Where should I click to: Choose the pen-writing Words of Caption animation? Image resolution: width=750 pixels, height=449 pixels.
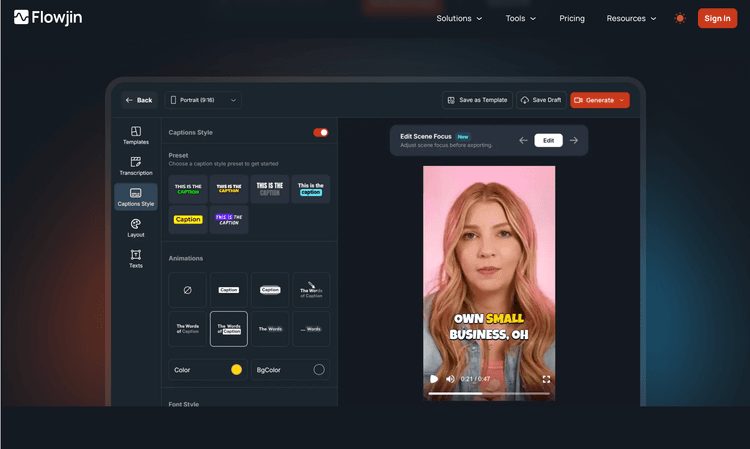point(311,290)
